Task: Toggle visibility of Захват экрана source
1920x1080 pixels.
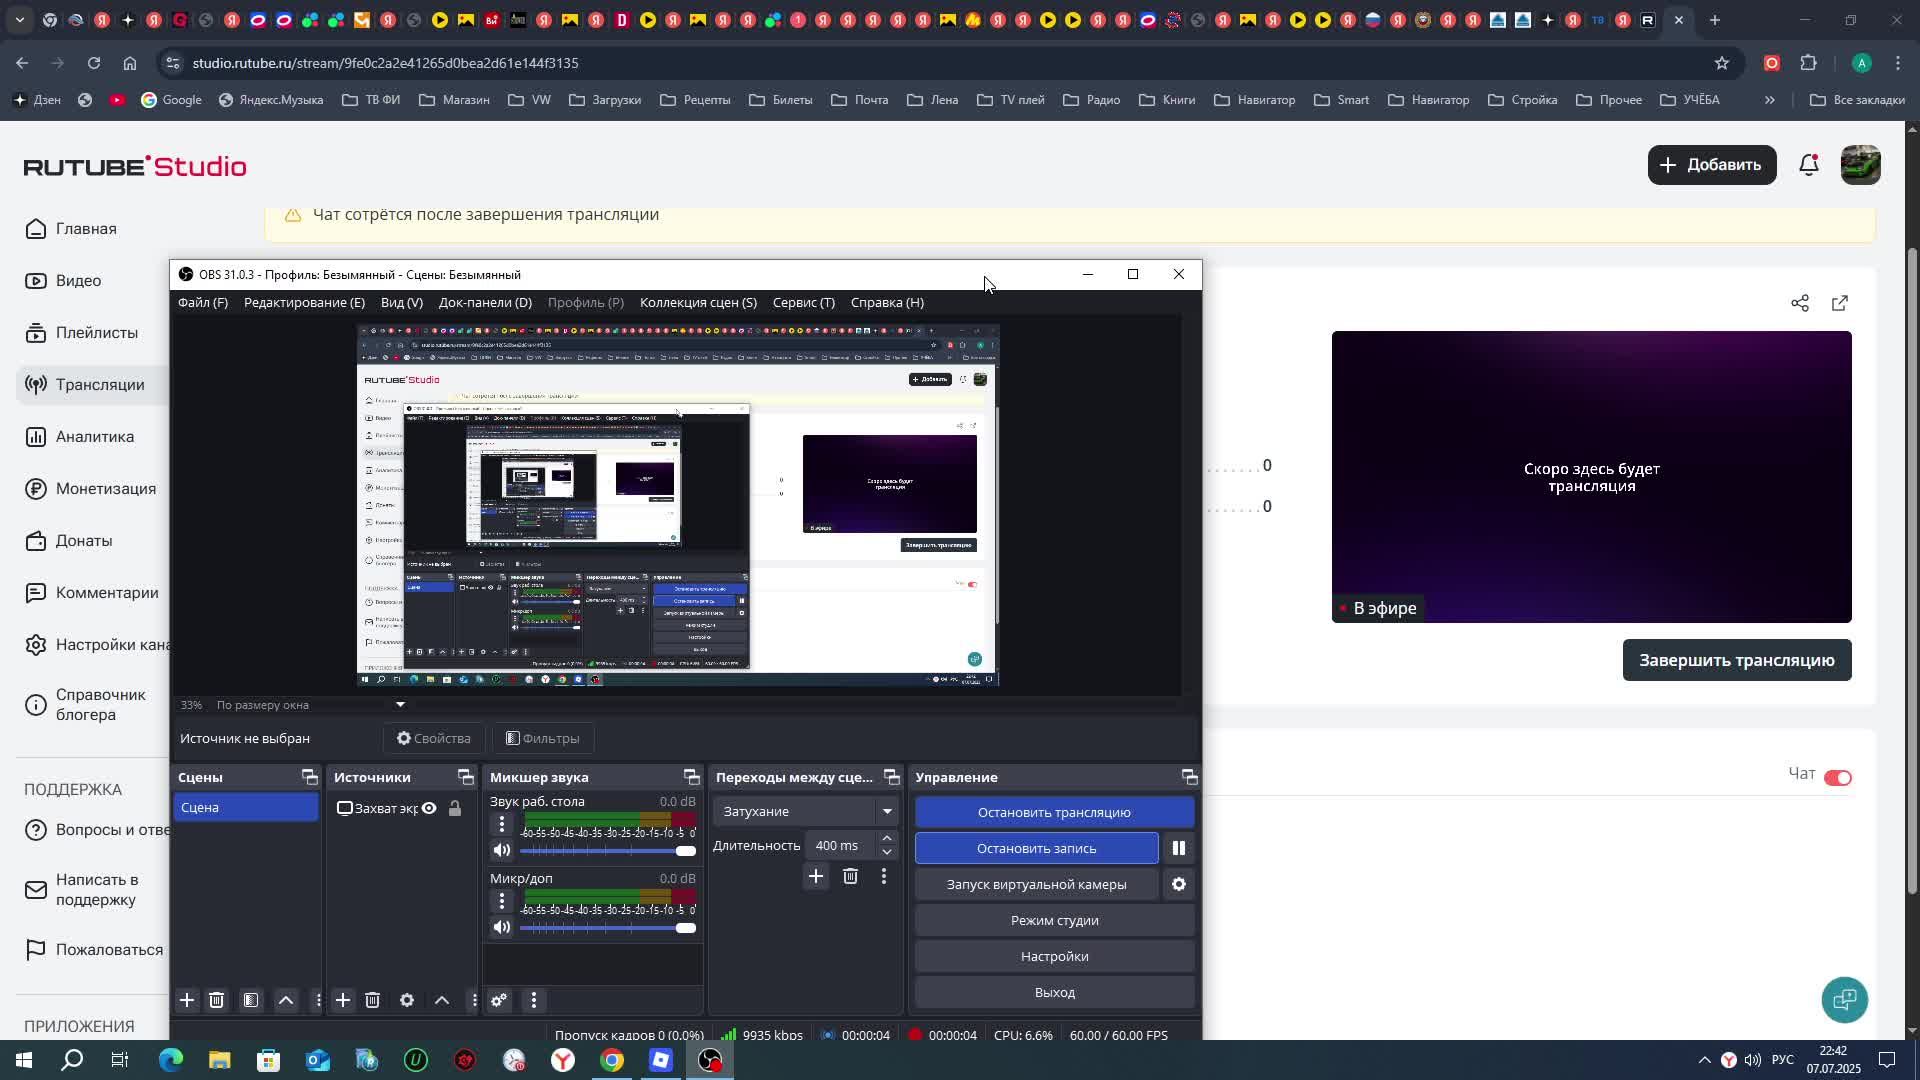Action: 429,808
